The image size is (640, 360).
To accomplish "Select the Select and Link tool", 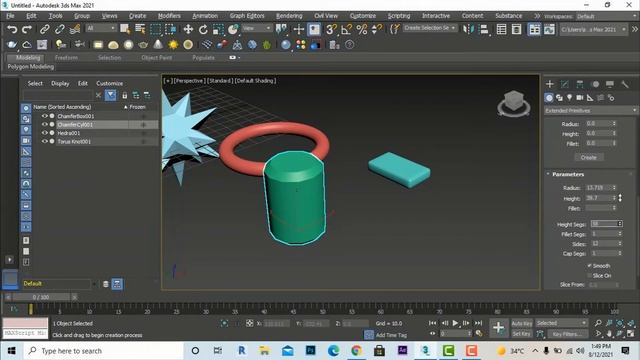I will pyautogui.click(x=44, y=29).
